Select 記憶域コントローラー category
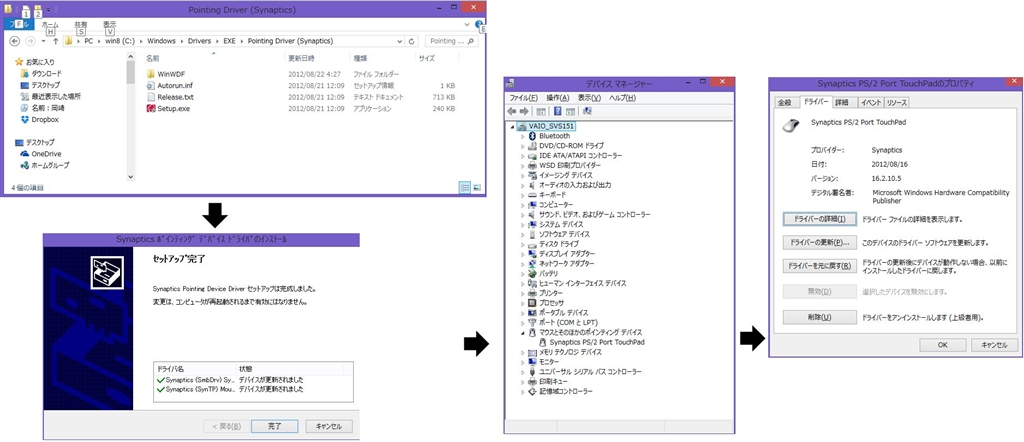This screenshot has width=1024, height=442. [x=566, y=391]
